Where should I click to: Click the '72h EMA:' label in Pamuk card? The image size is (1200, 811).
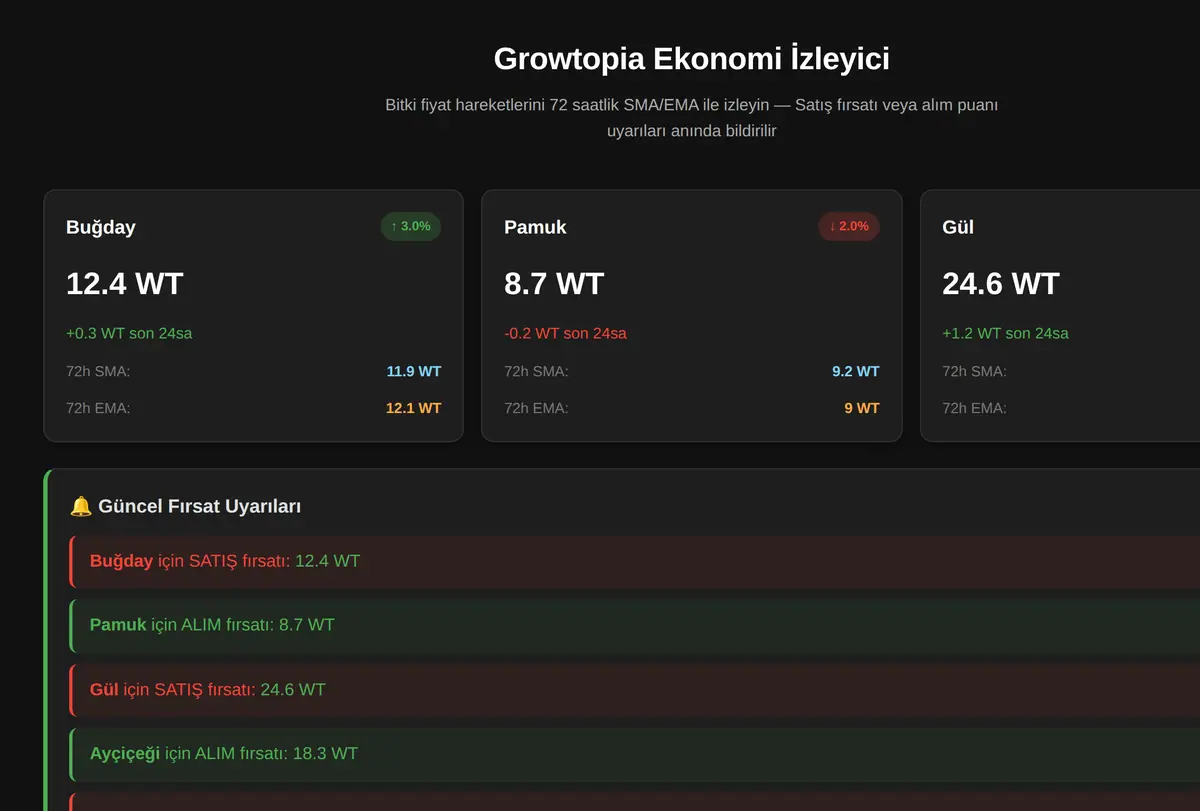pos(536,408)
